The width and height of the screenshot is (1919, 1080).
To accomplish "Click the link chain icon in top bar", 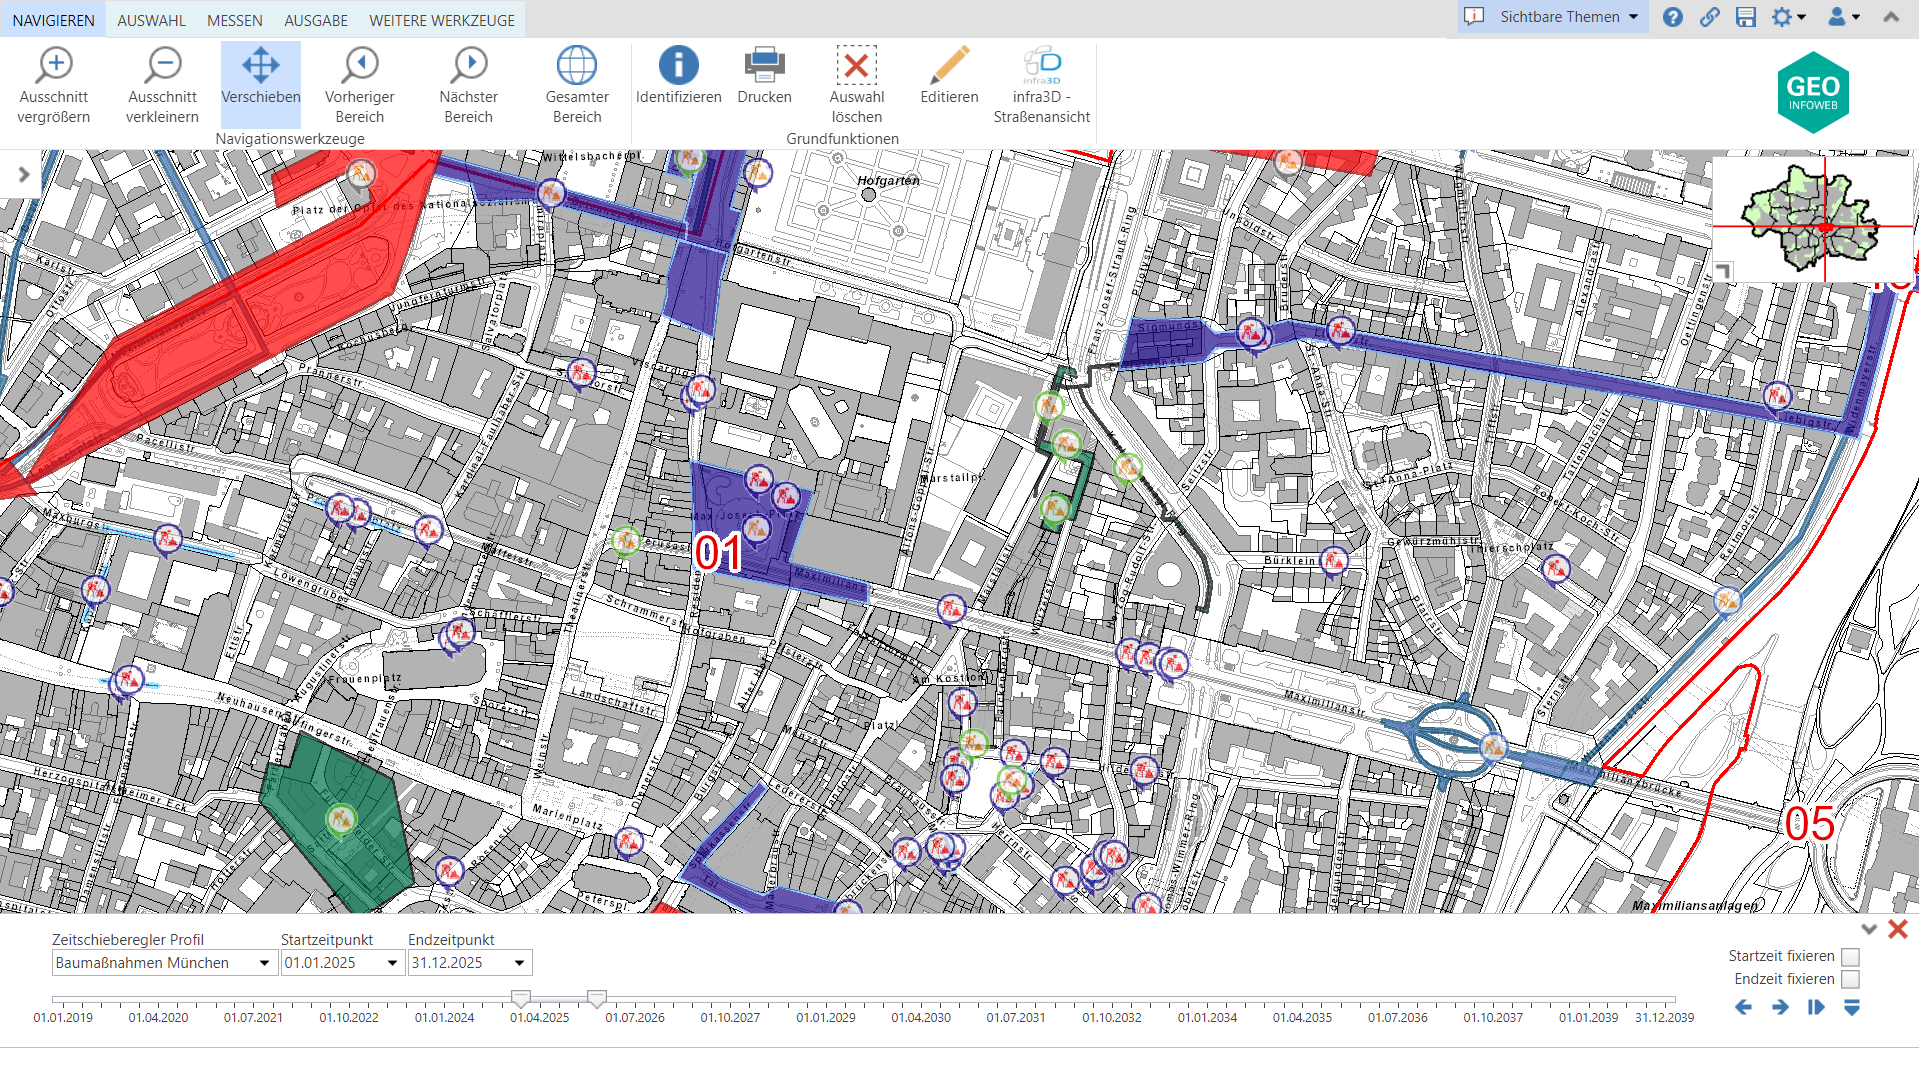I will pyautogui.click(x=1710, y=17).
